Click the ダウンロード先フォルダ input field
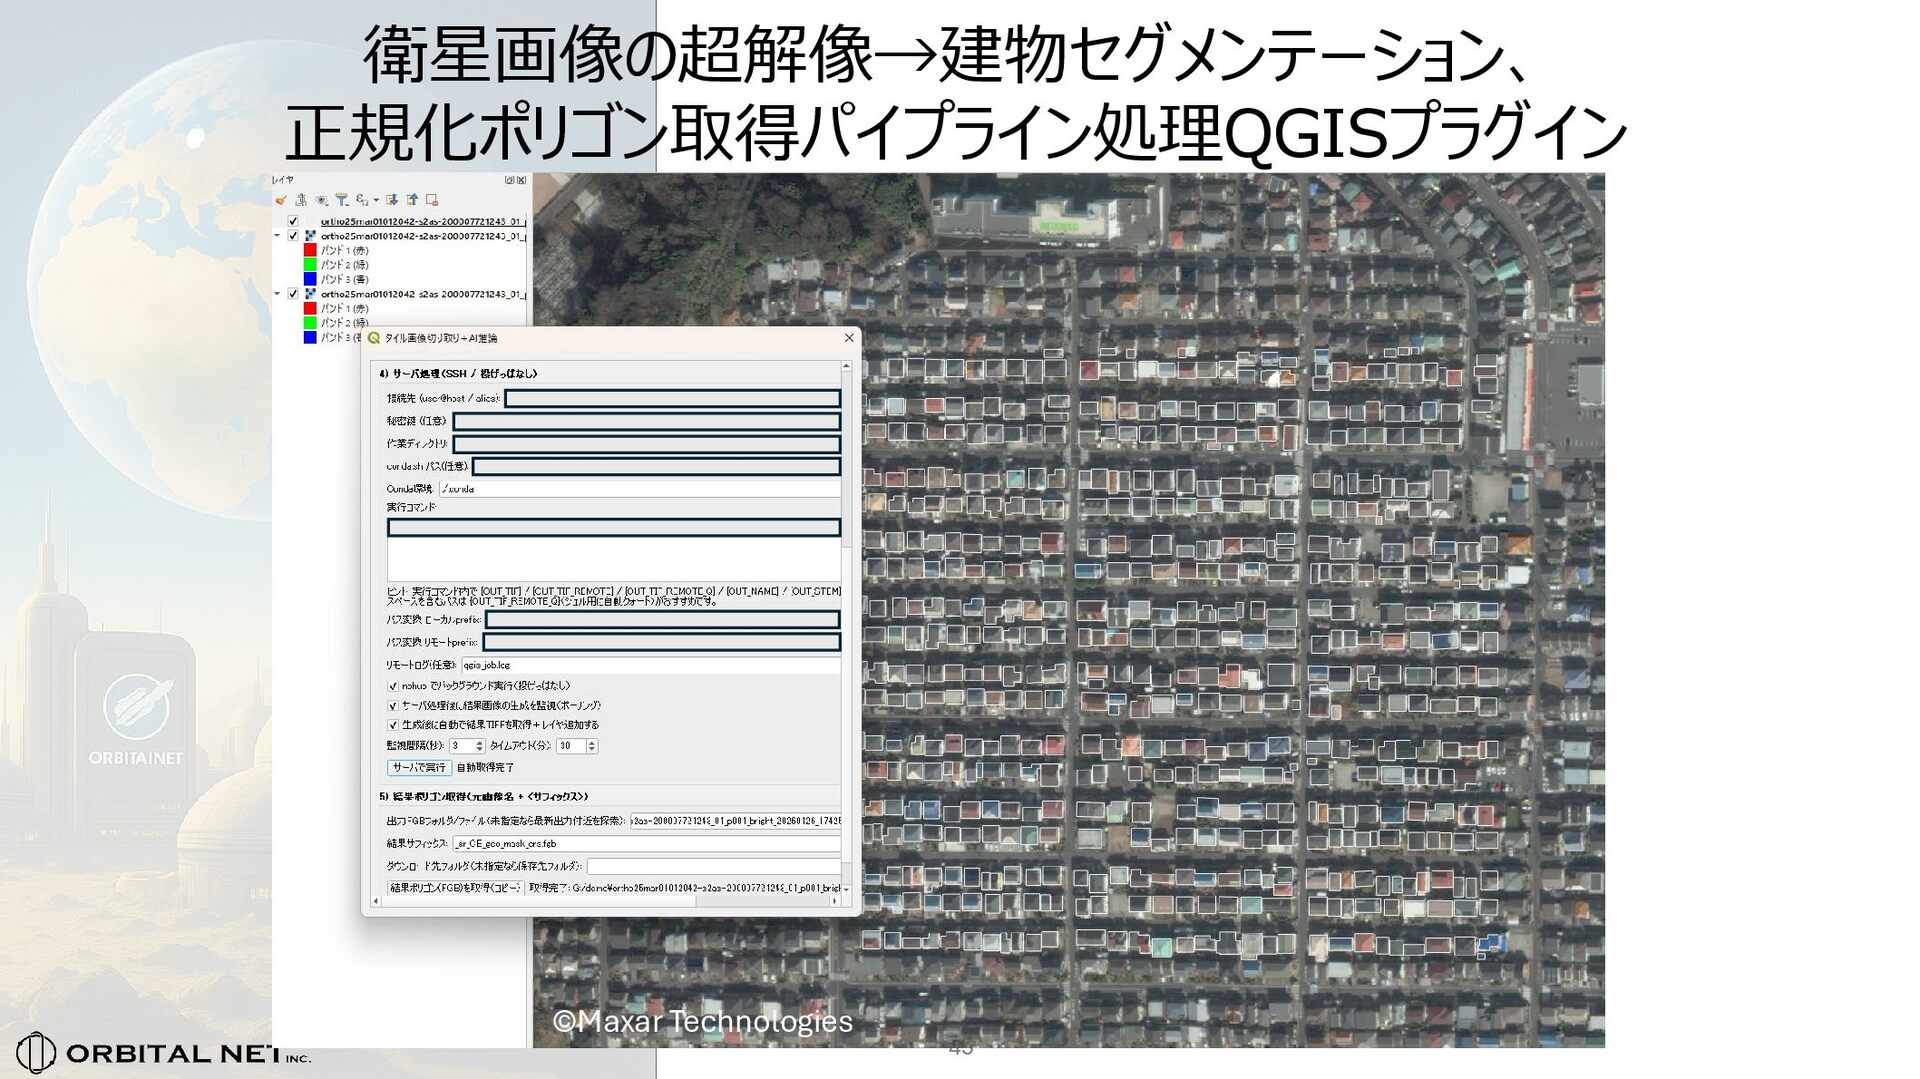 [x=713, y=866]
